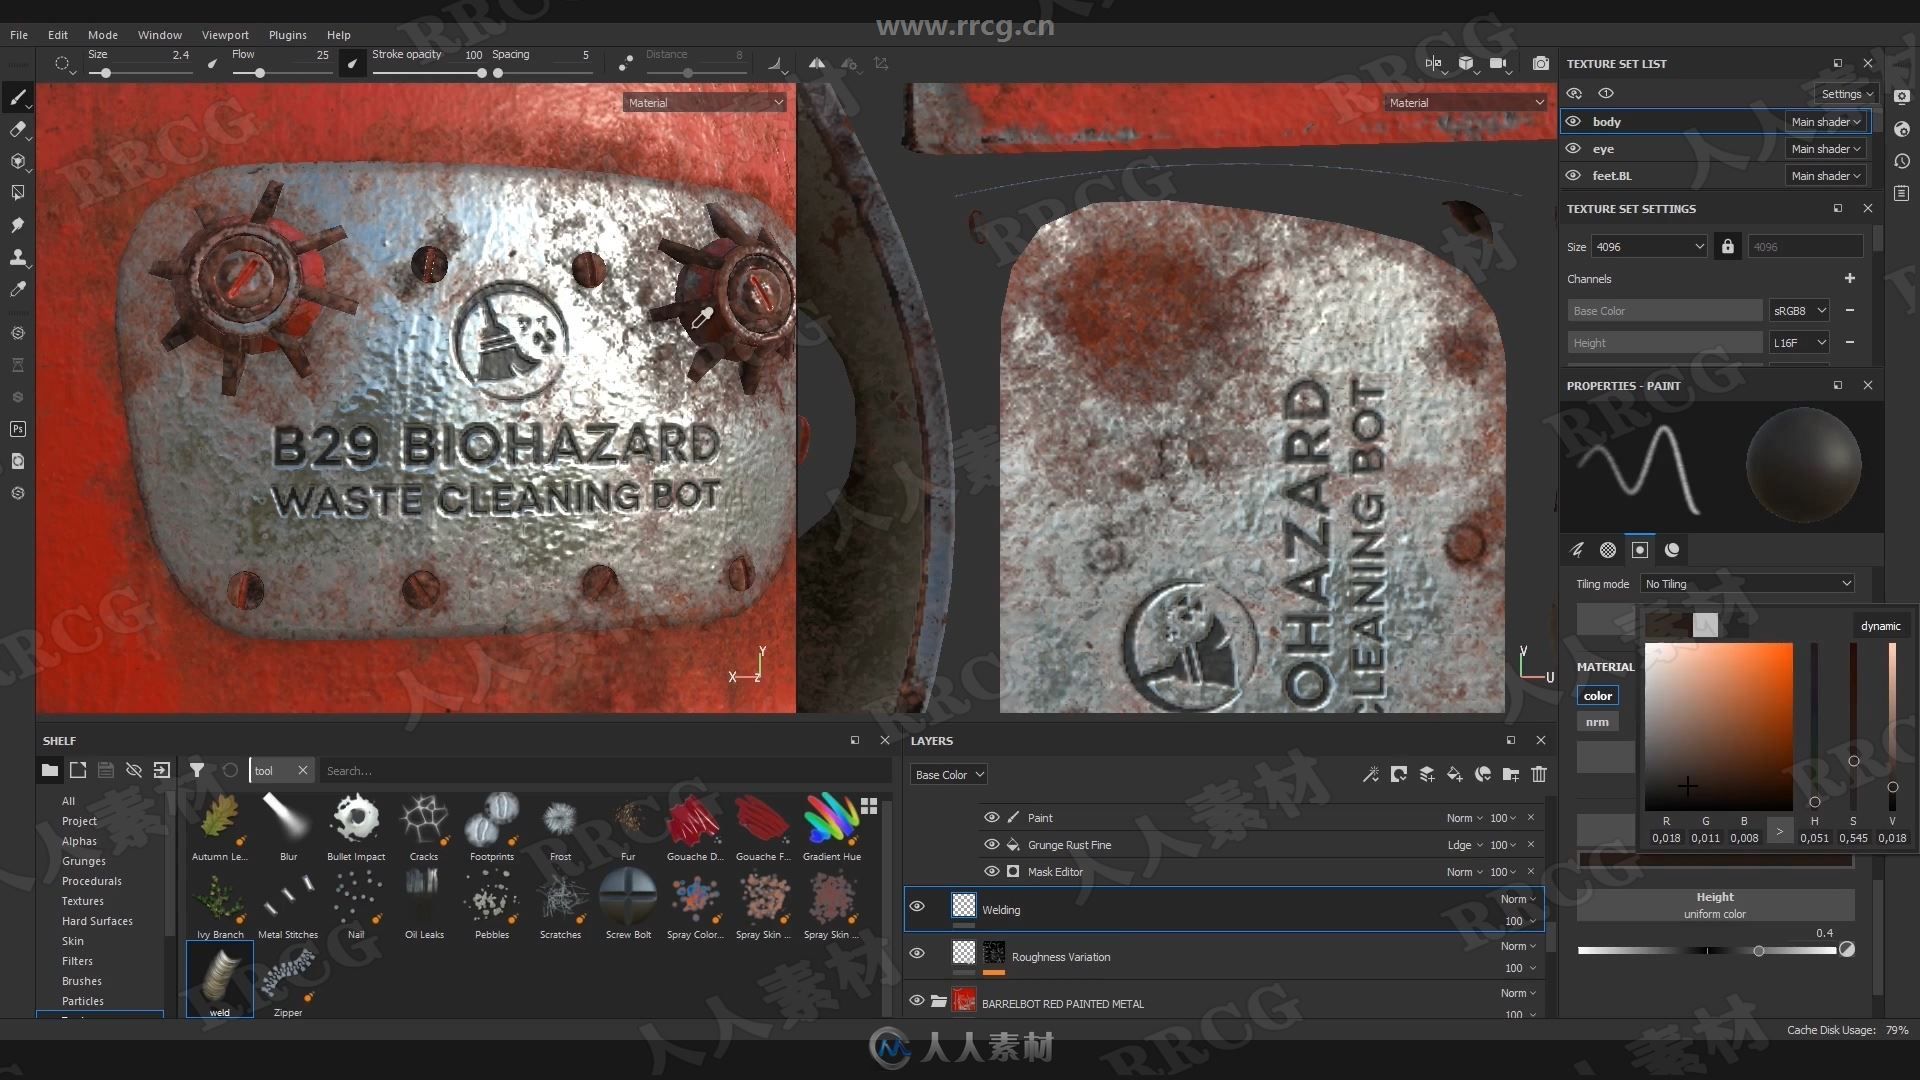This screenshot has height=1080, width=1920.
Task: Hide the Welding layer
Action: [917, 906]
